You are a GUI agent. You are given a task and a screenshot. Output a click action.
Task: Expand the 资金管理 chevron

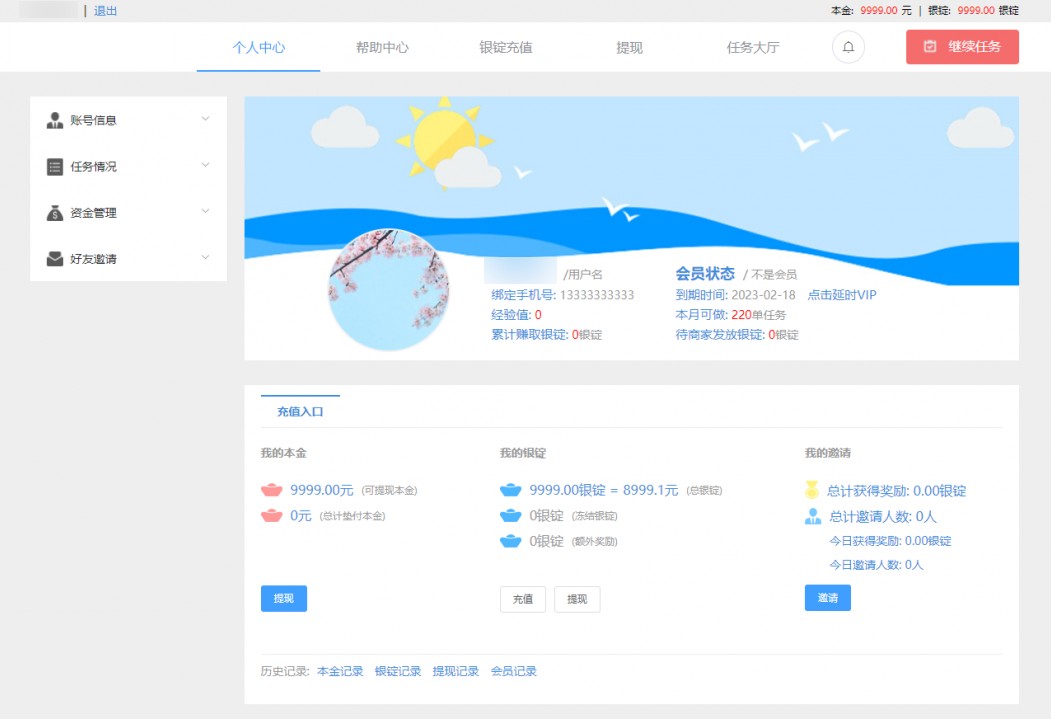point(206,211)
